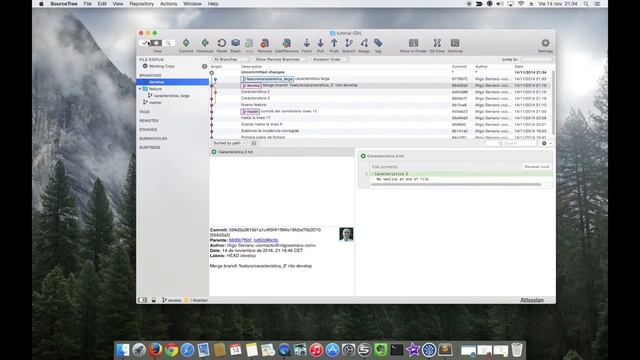Select the master branch in sidebar
The width and height of the screenshot is (640, 360).
click(172, 102)
